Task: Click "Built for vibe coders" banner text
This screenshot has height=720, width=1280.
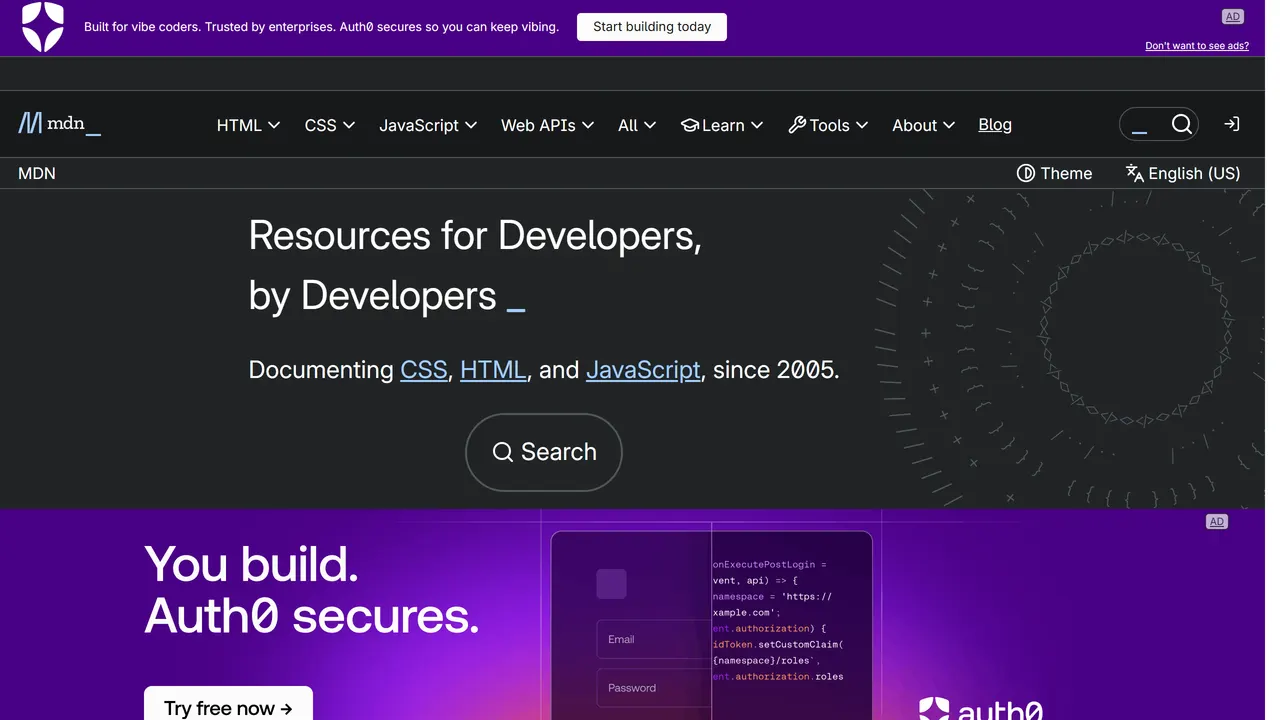Action: [142, 27]
